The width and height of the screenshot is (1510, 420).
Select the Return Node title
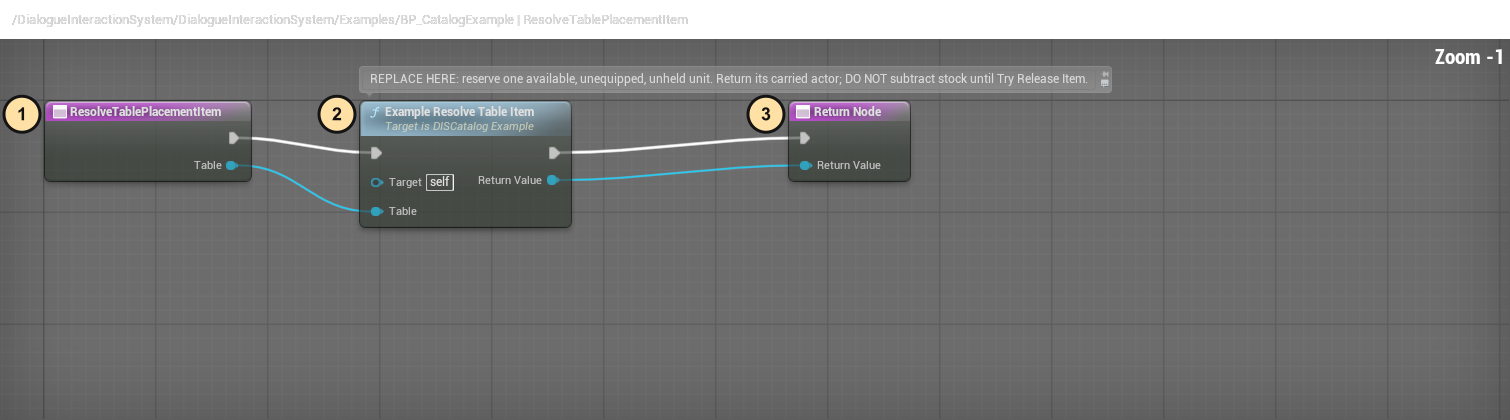tap(847, 112)
